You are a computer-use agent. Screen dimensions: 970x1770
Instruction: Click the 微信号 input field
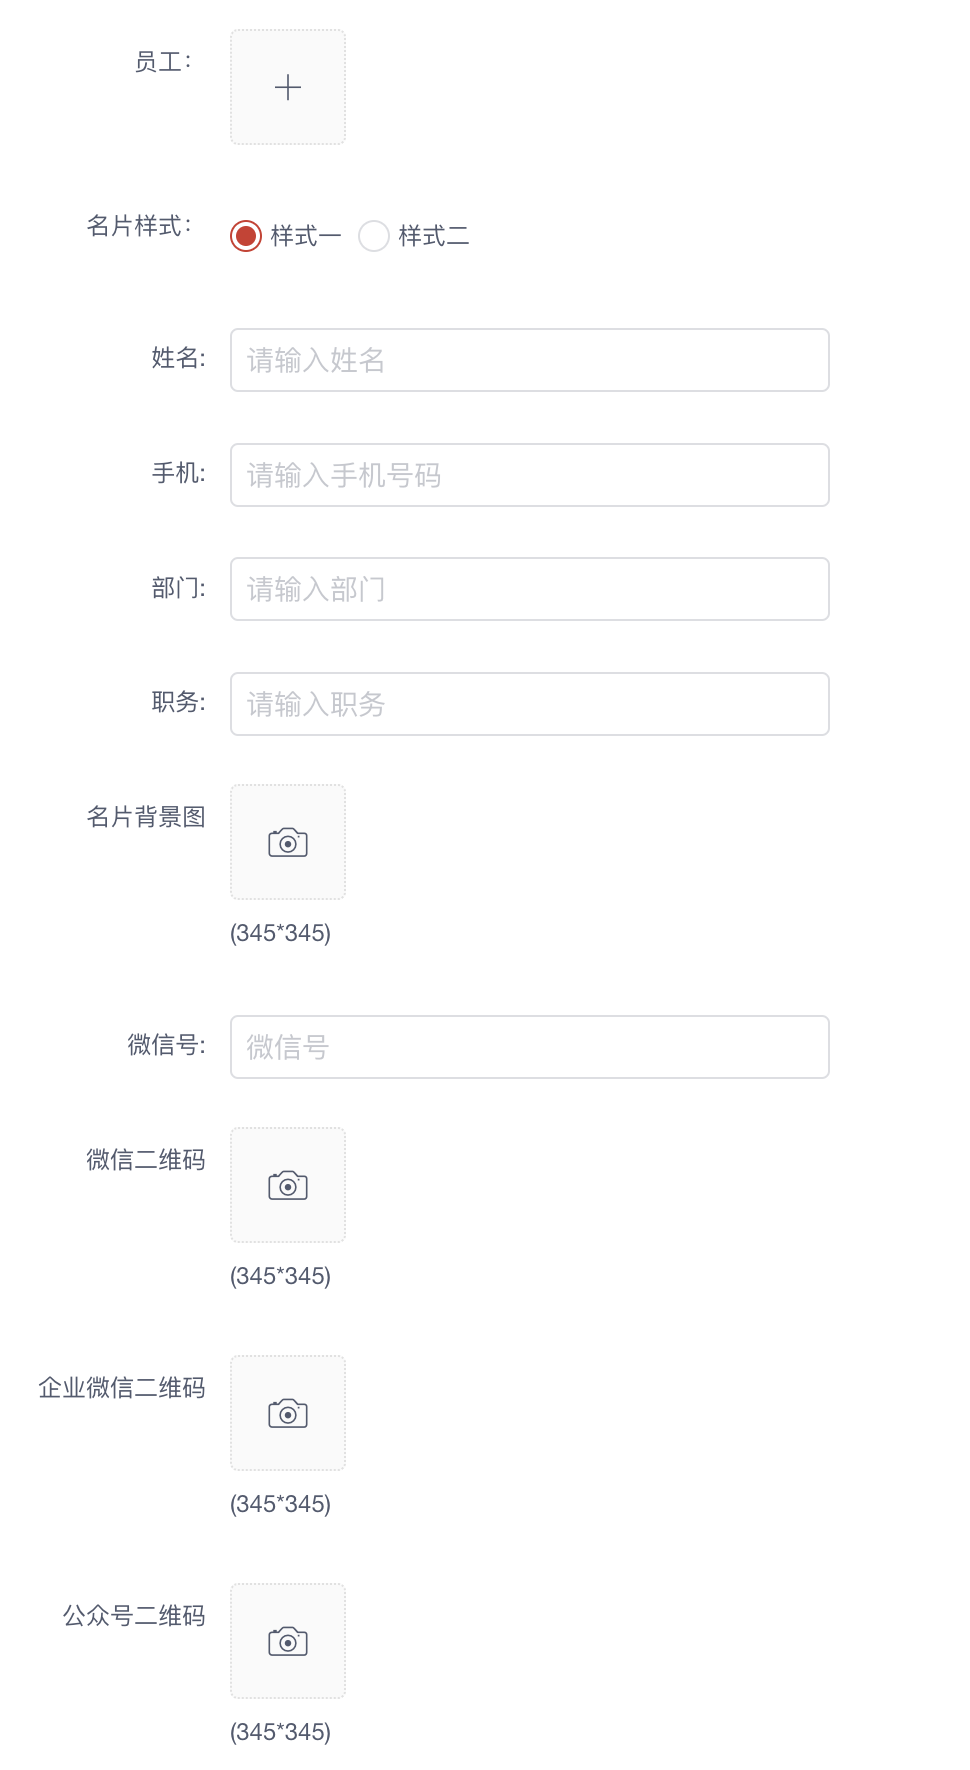click(530, 1047)
